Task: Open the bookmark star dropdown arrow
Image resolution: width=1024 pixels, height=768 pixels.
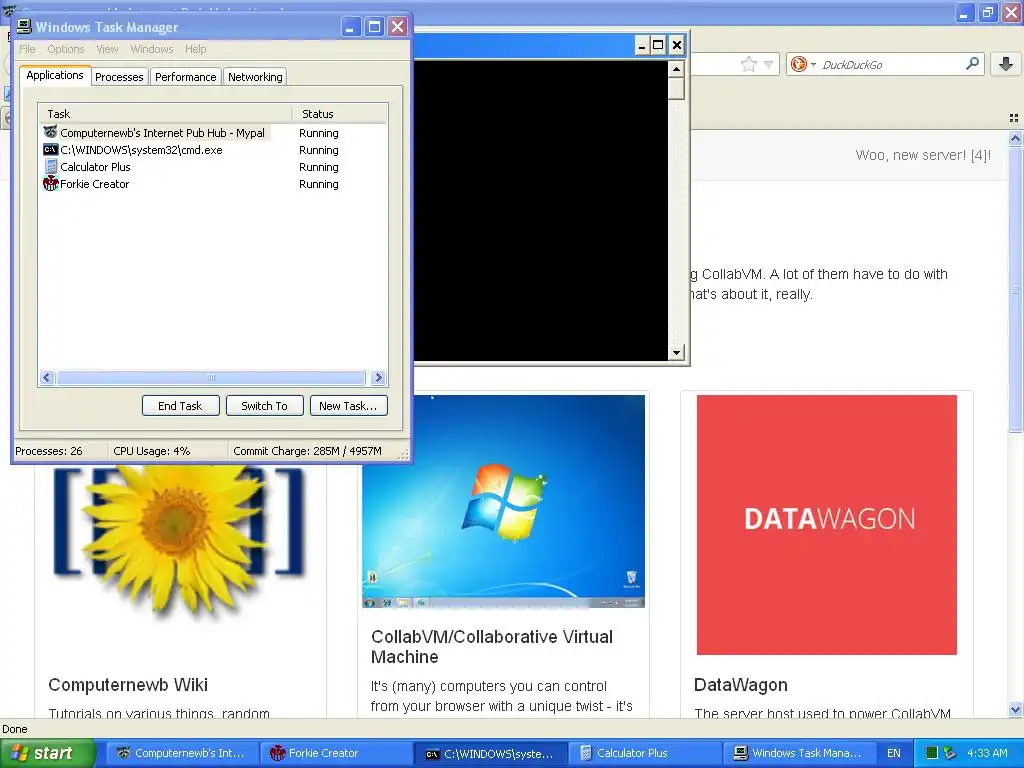Action: (x=769, y=64)
